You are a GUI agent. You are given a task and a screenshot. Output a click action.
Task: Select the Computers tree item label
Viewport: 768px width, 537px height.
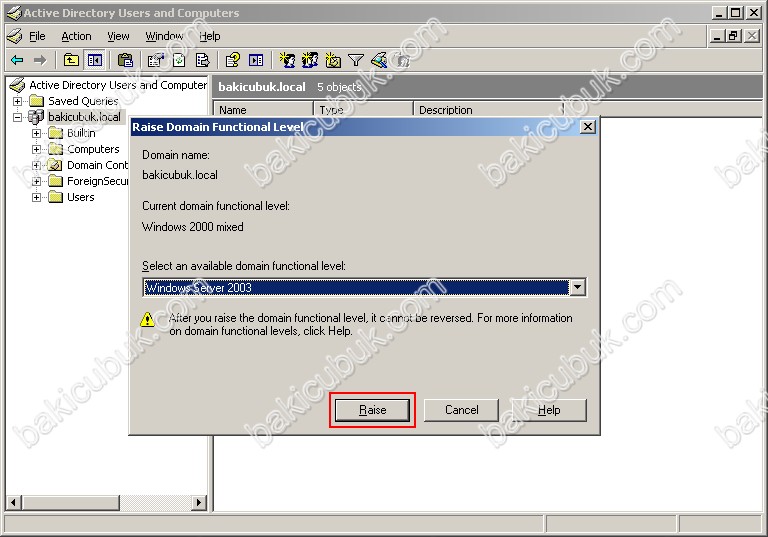click(x=93, y=149)
